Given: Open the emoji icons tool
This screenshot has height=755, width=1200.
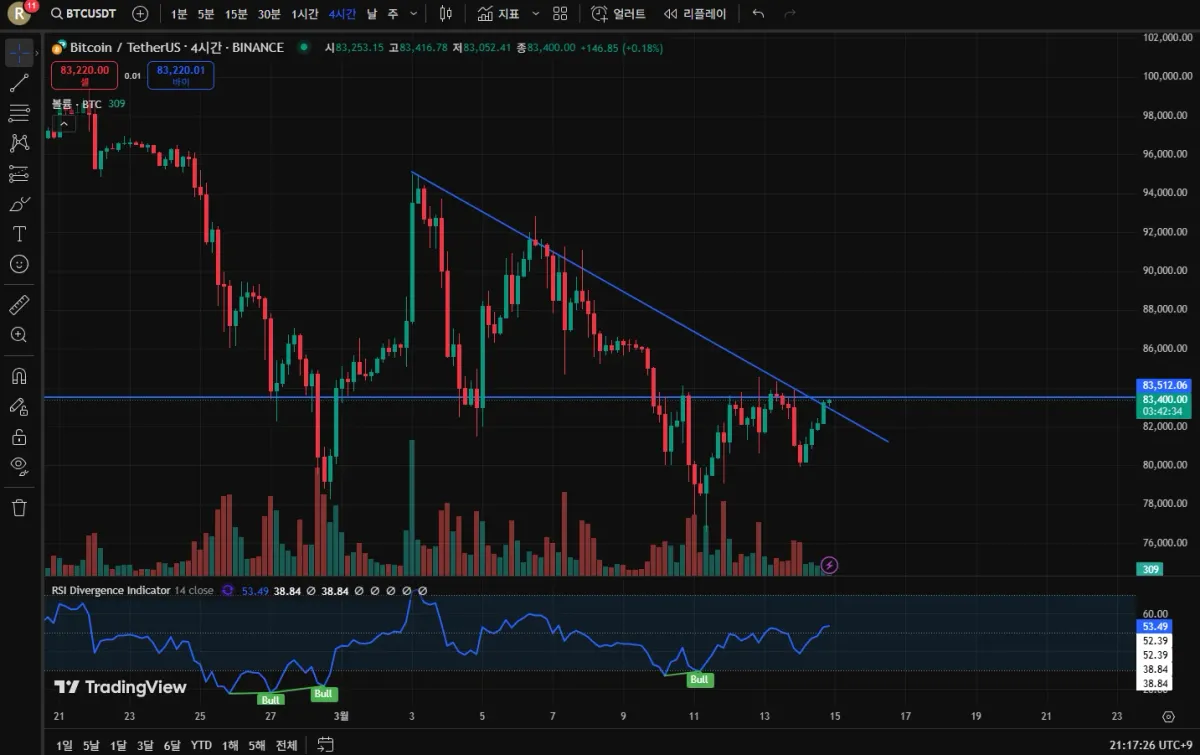Looking at the screenshot, I should 19,264.
